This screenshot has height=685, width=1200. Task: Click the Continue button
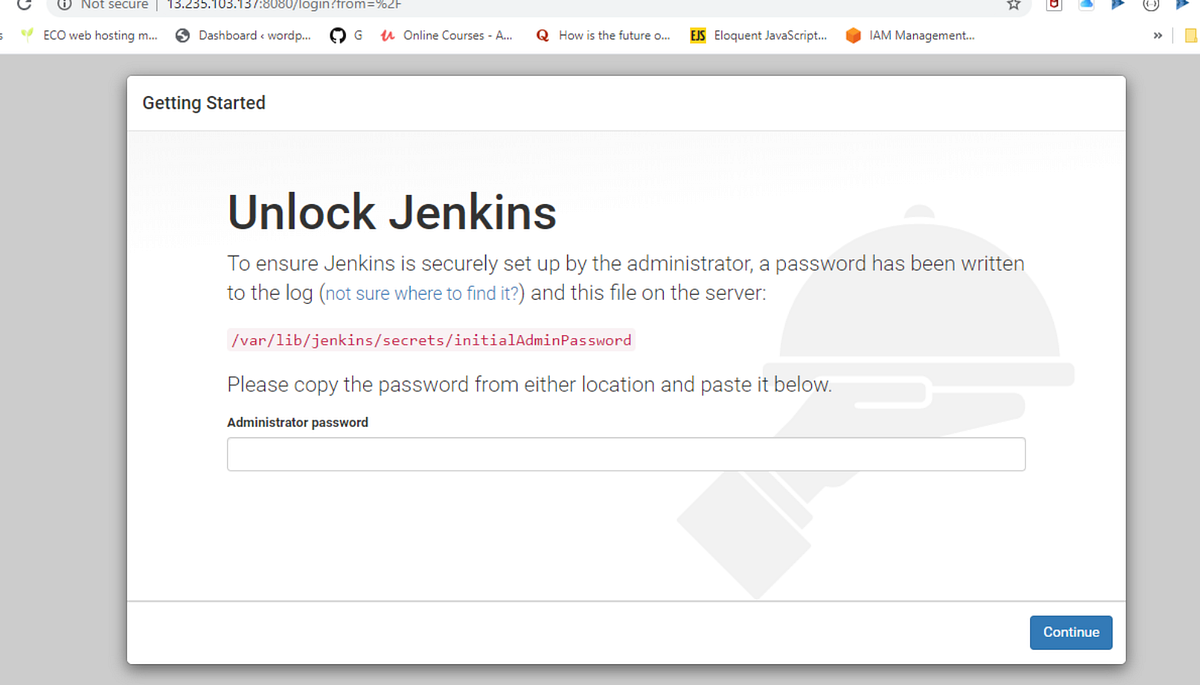(x=1071, y=632)
